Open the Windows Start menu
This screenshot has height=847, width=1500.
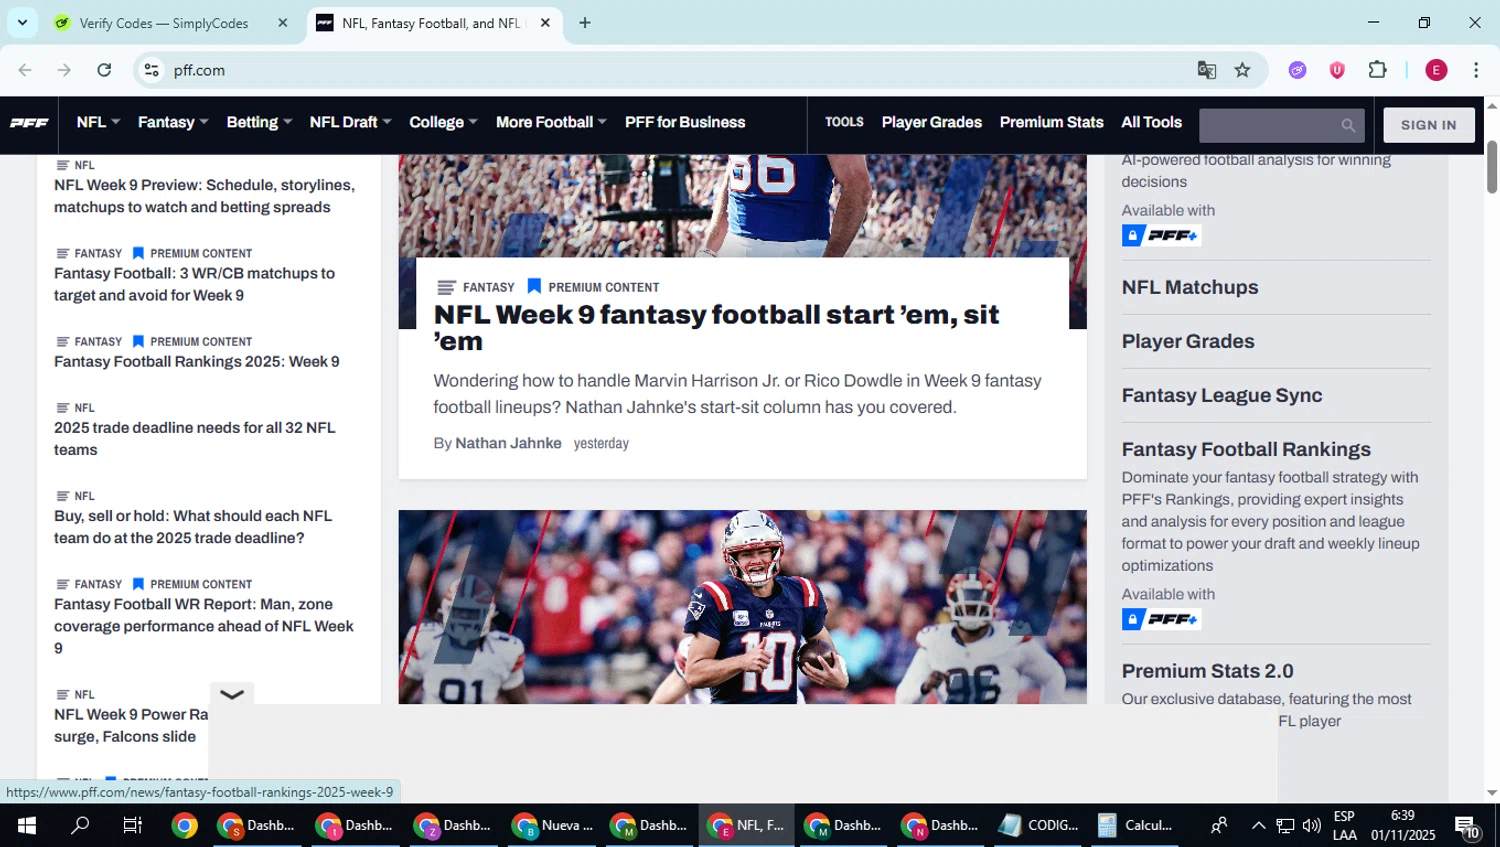pos(27,825)
